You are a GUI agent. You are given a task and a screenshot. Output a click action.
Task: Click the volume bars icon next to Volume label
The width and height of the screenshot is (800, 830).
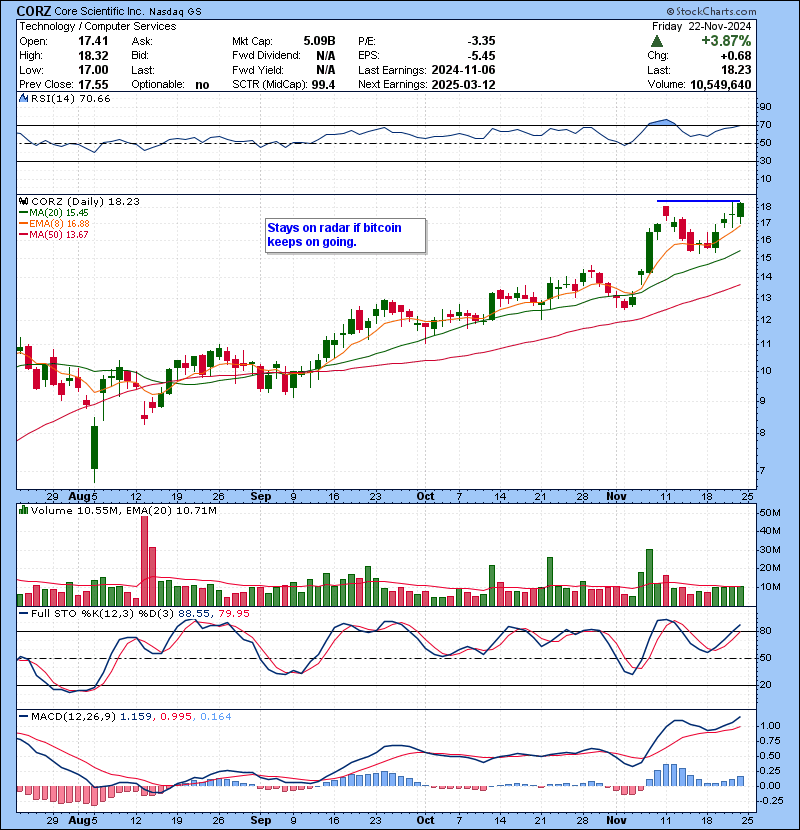[x=23, y=510]
